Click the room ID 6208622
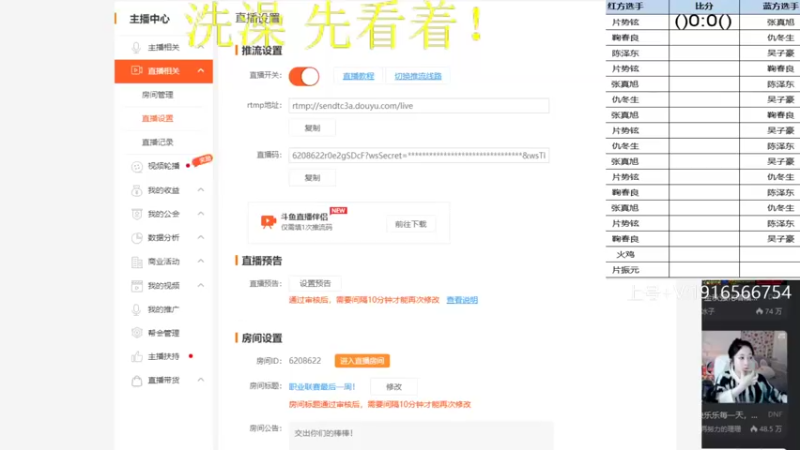800x450 pixels. pyautogui.click(x=305, y=361)
